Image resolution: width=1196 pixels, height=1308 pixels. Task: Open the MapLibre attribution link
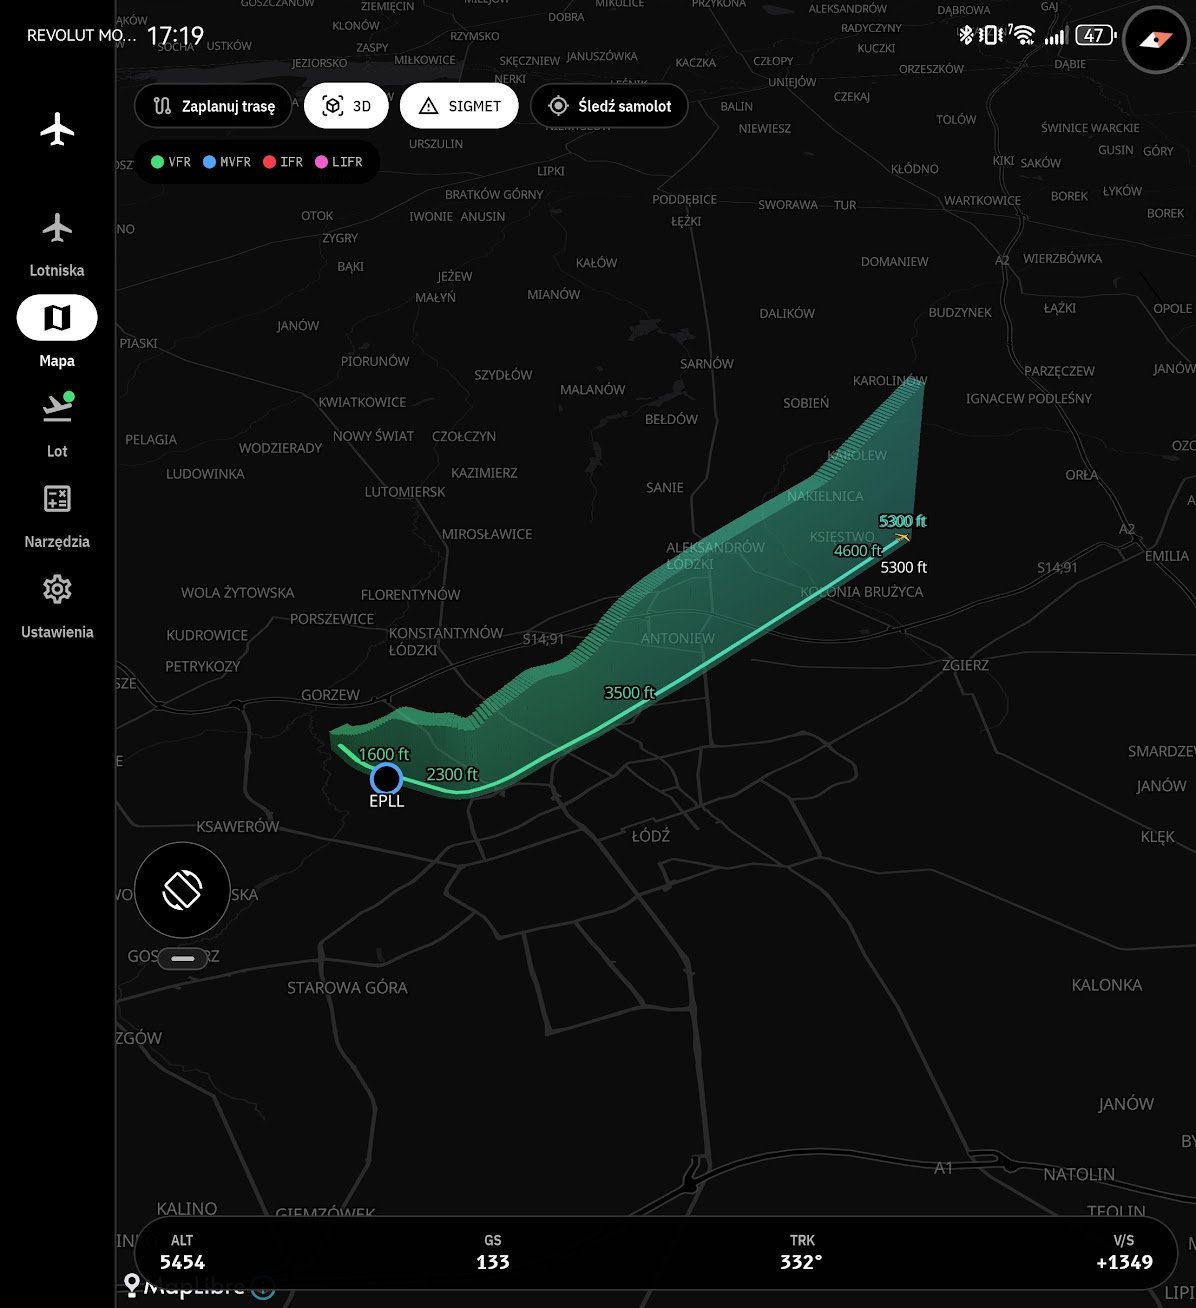(185, 1286)
